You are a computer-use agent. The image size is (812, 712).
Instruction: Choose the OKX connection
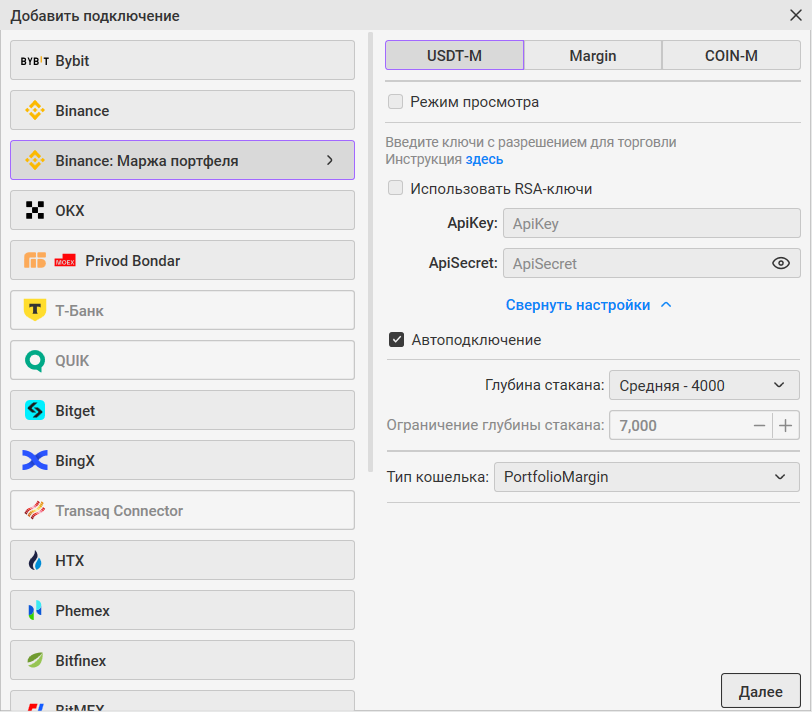[182, 210]
